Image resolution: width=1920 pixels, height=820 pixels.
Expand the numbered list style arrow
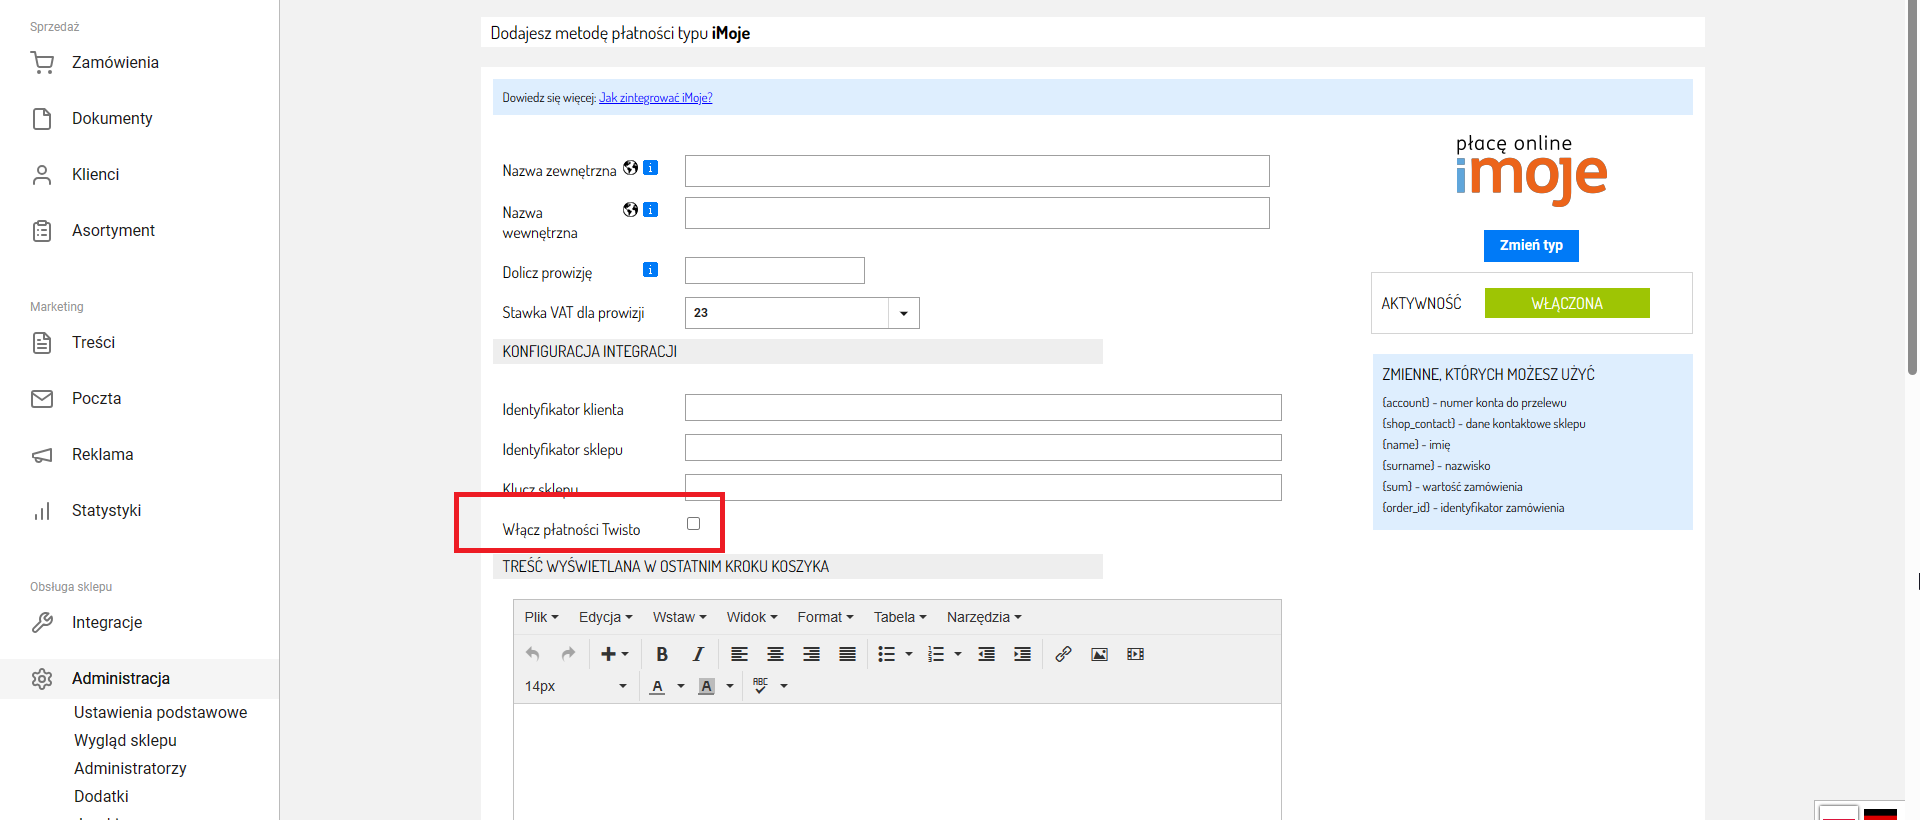958,654
